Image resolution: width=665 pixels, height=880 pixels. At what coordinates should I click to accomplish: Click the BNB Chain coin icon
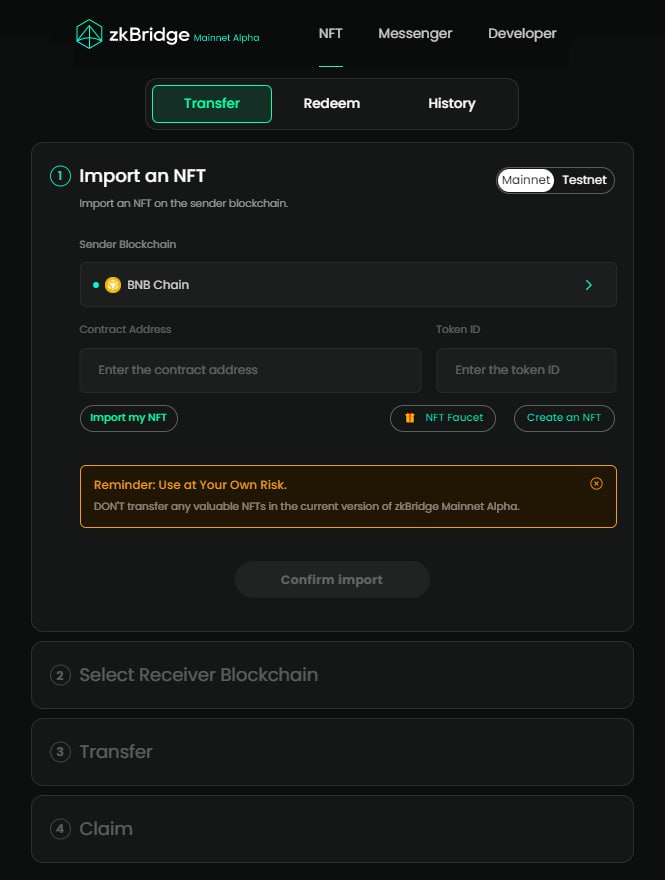pos(113,285)
